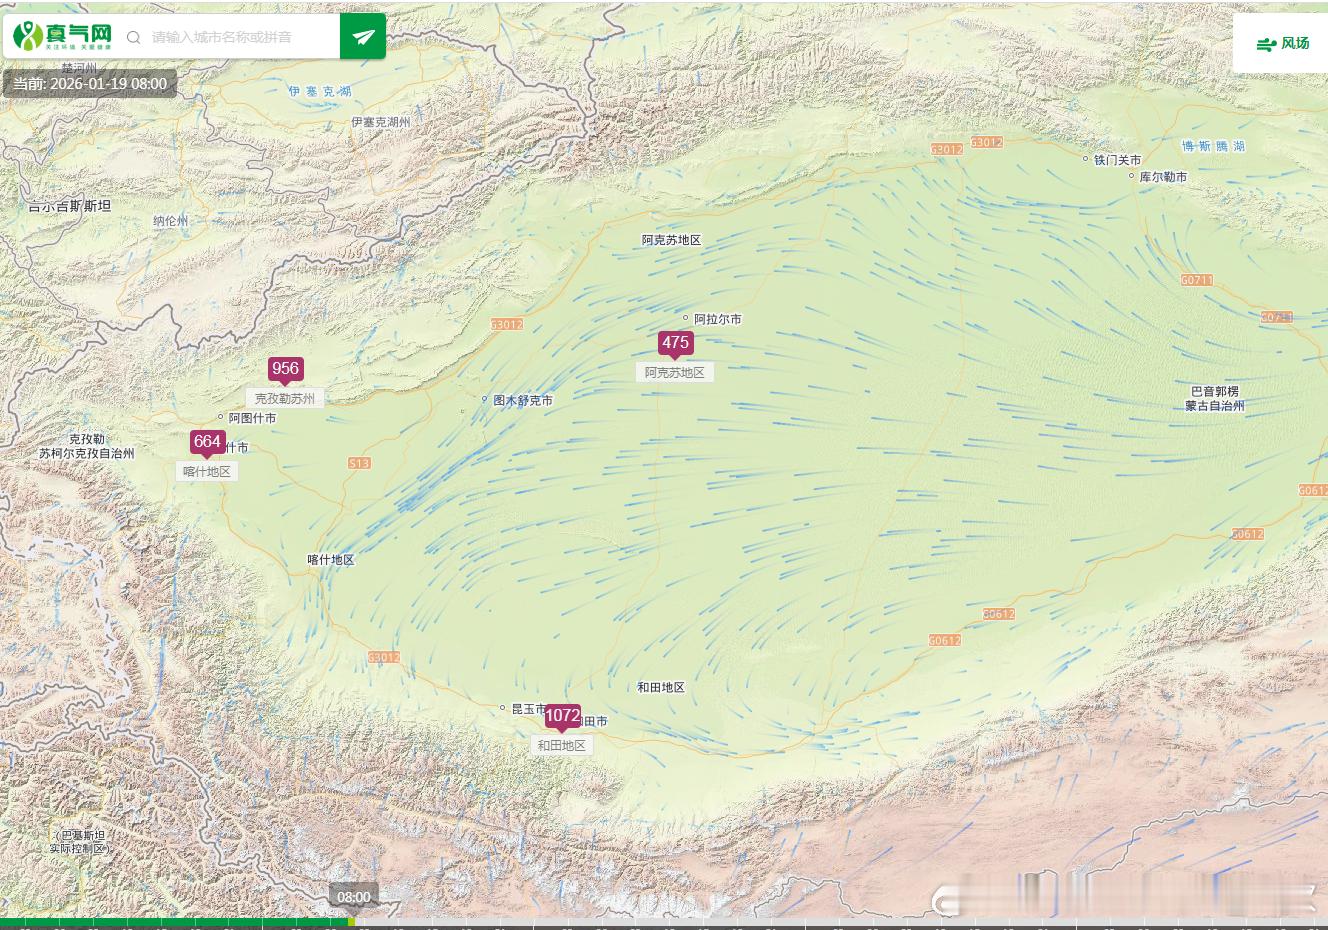
Task: Click the 伊塞克湖州 region label
Action: [x=381, y=122]
